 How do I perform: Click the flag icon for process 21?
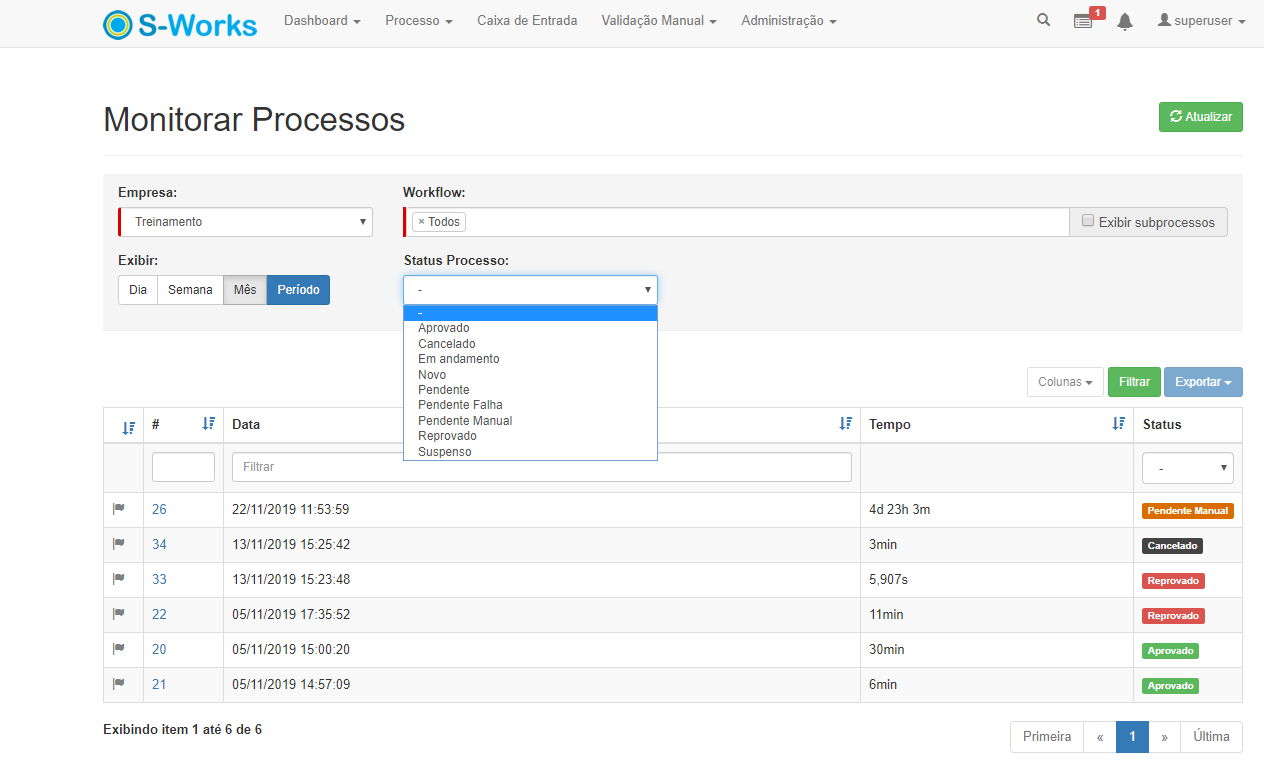coord(119,684)
